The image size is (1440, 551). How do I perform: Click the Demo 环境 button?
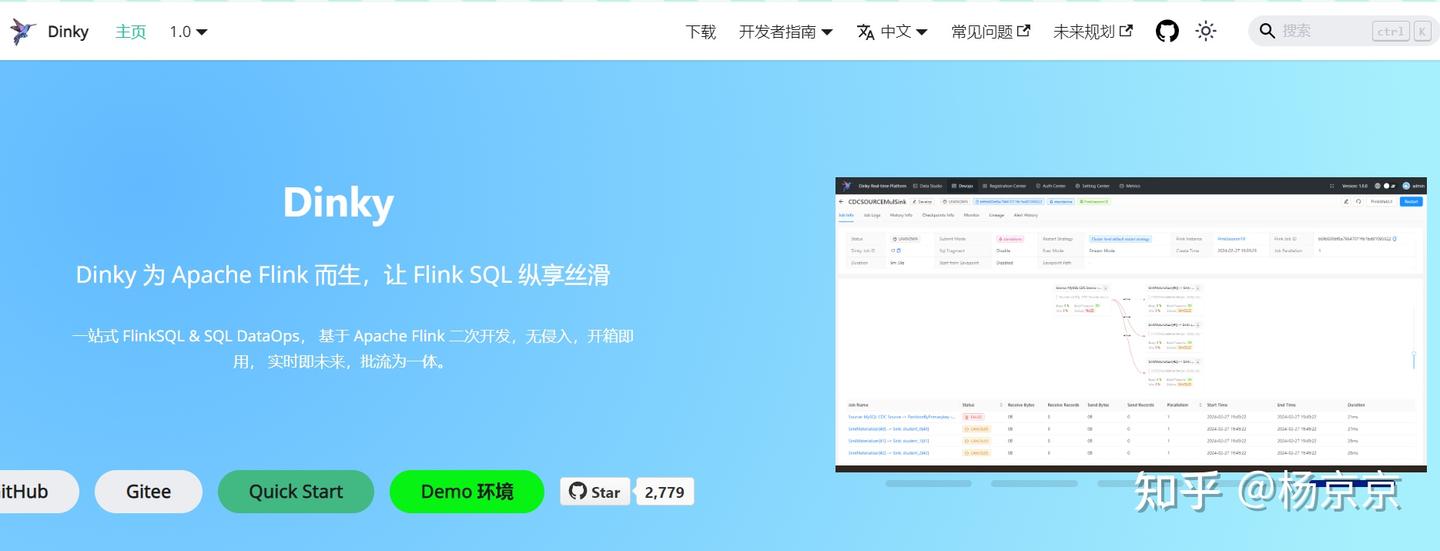pyautogui.click(x=467, y=491)
